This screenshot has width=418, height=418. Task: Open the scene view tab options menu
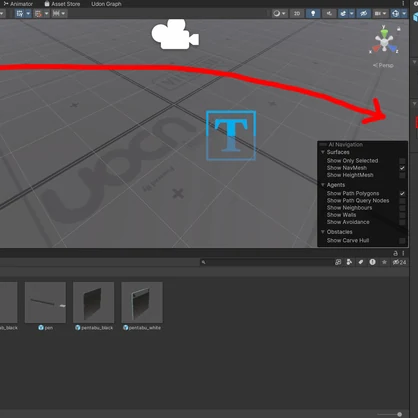coord(403,3)
